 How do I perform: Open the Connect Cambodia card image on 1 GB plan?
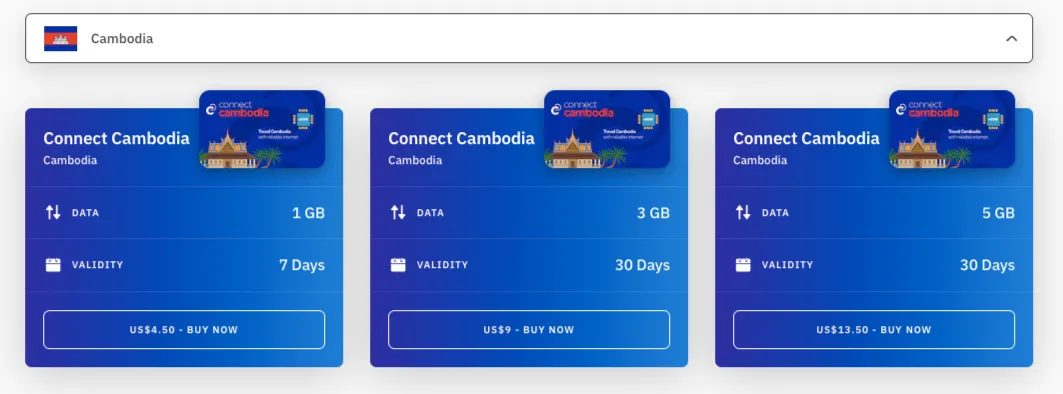click(262, 129)
